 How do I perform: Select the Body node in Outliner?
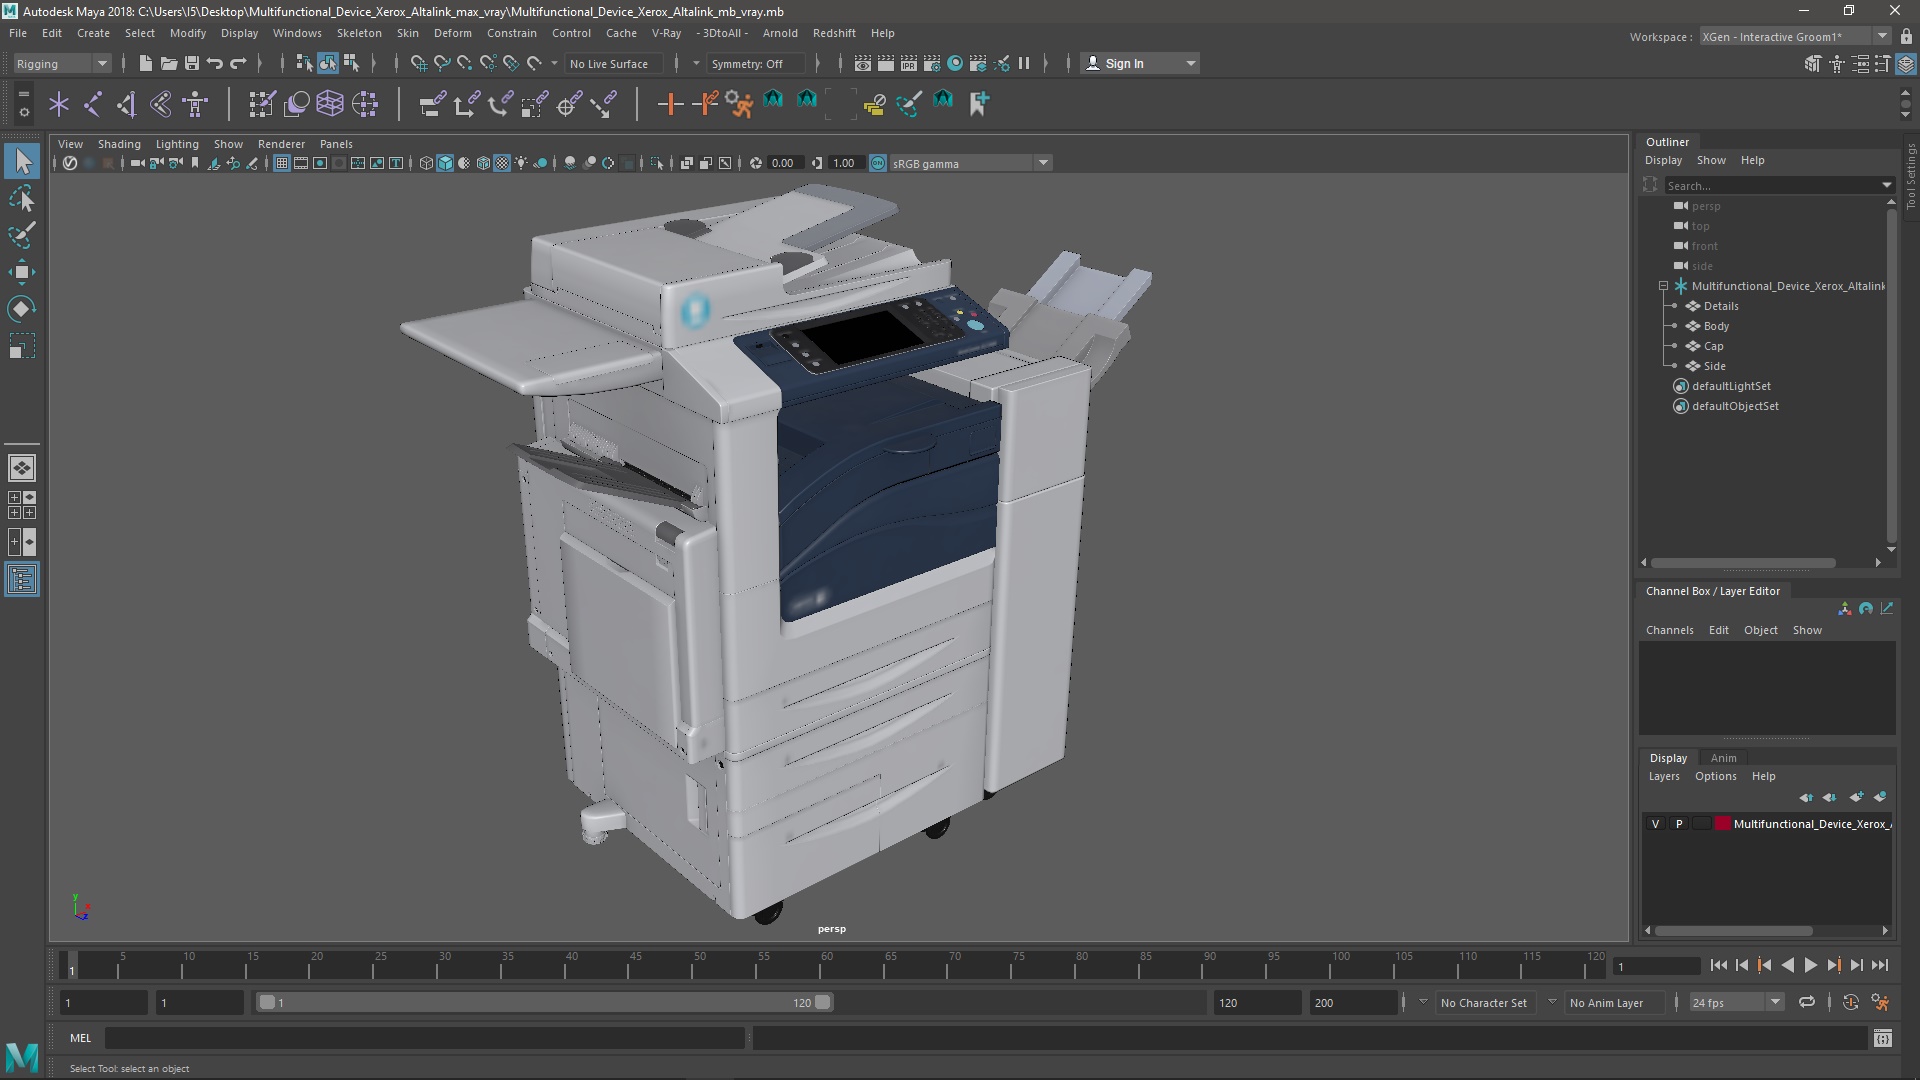coord(1716,326)
